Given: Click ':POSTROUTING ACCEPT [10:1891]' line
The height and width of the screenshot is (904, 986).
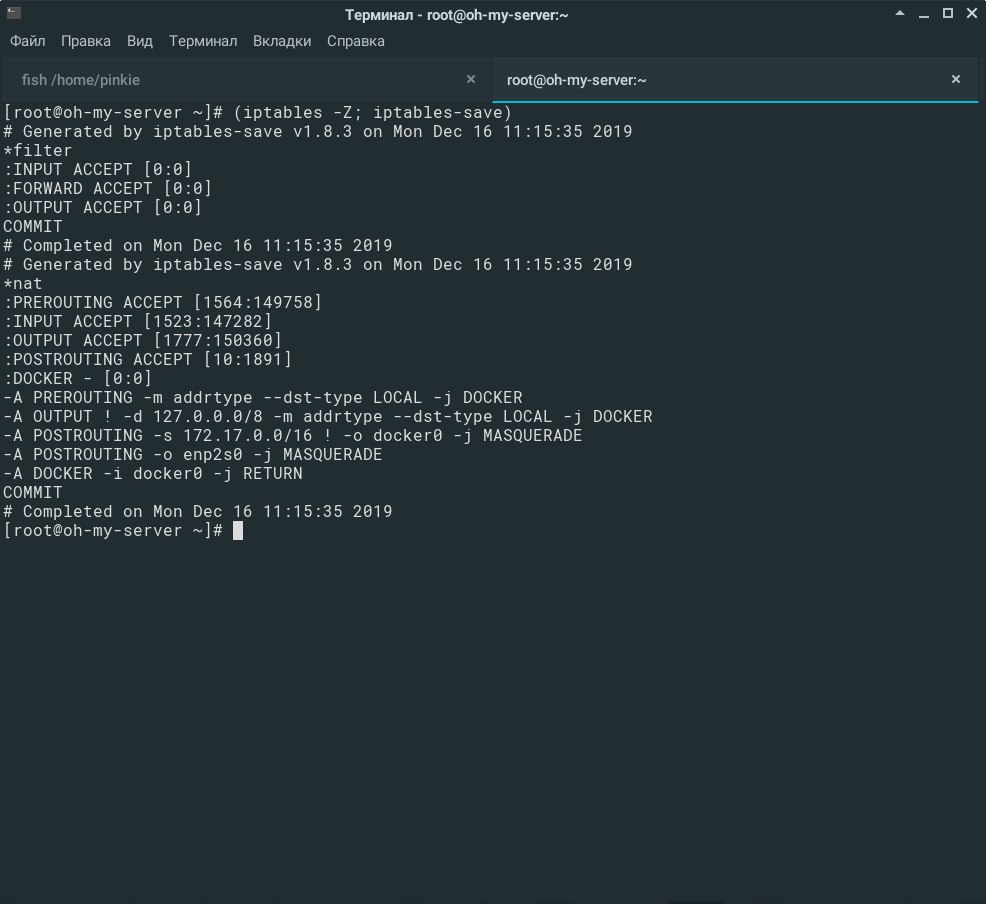Looking at the screenshot, I should point(148,360).
